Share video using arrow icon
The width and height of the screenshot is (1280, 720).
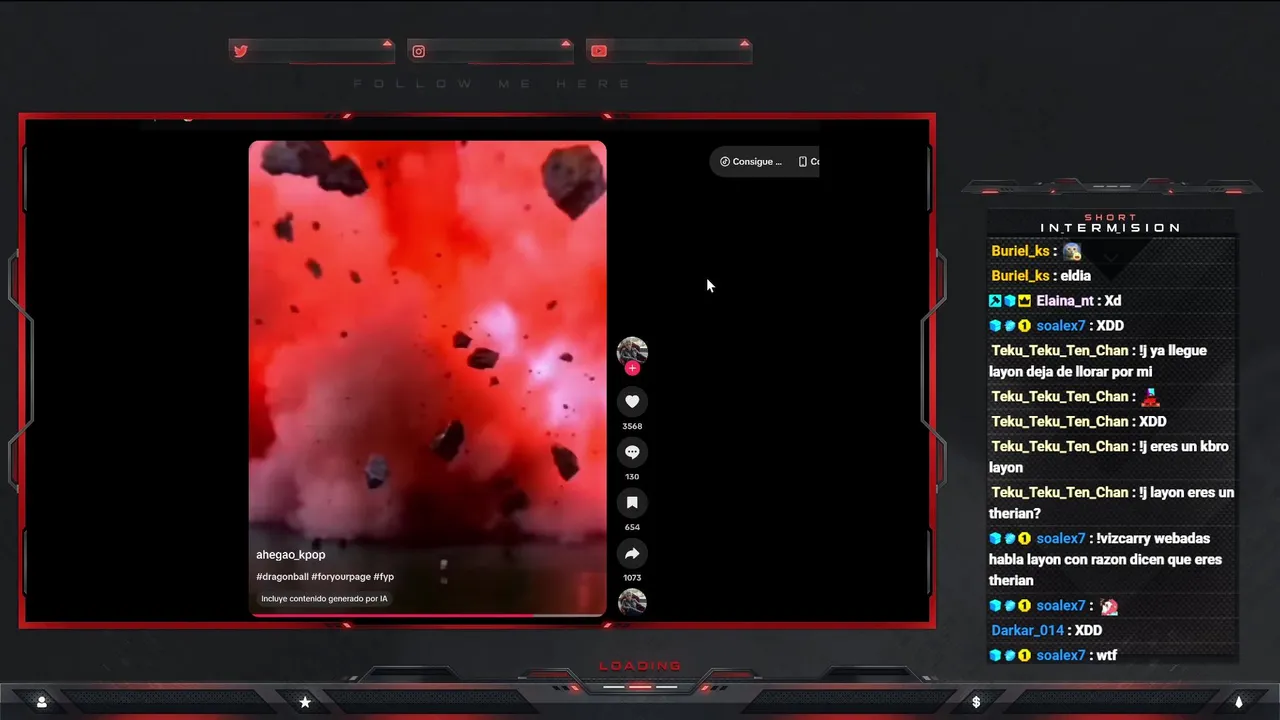tap(632, 553)
